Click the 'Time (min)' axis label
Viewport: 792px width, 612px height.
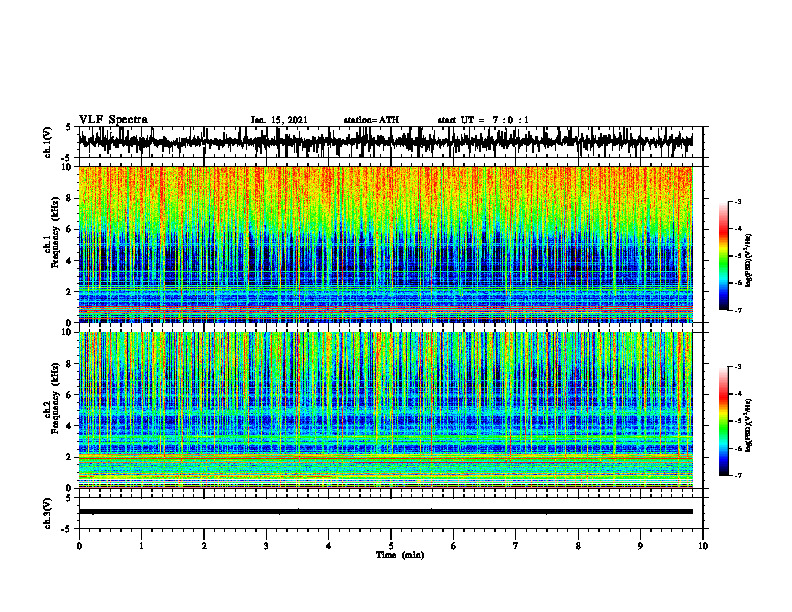(400, 555)
